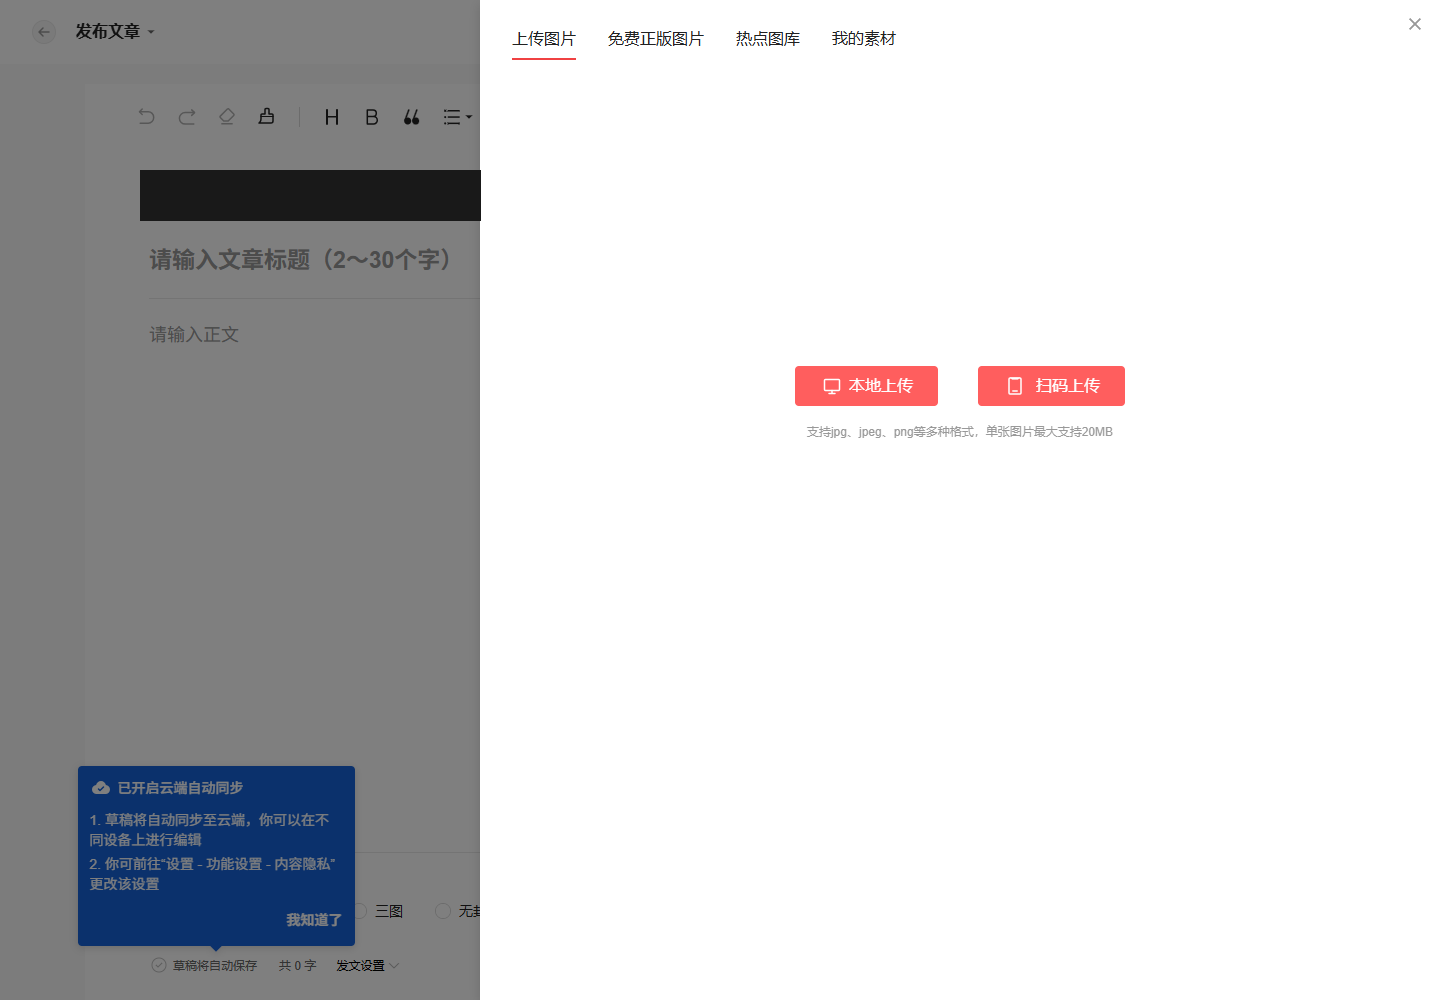
Task: Close the image upload drawer
Action: [1414, 24]
